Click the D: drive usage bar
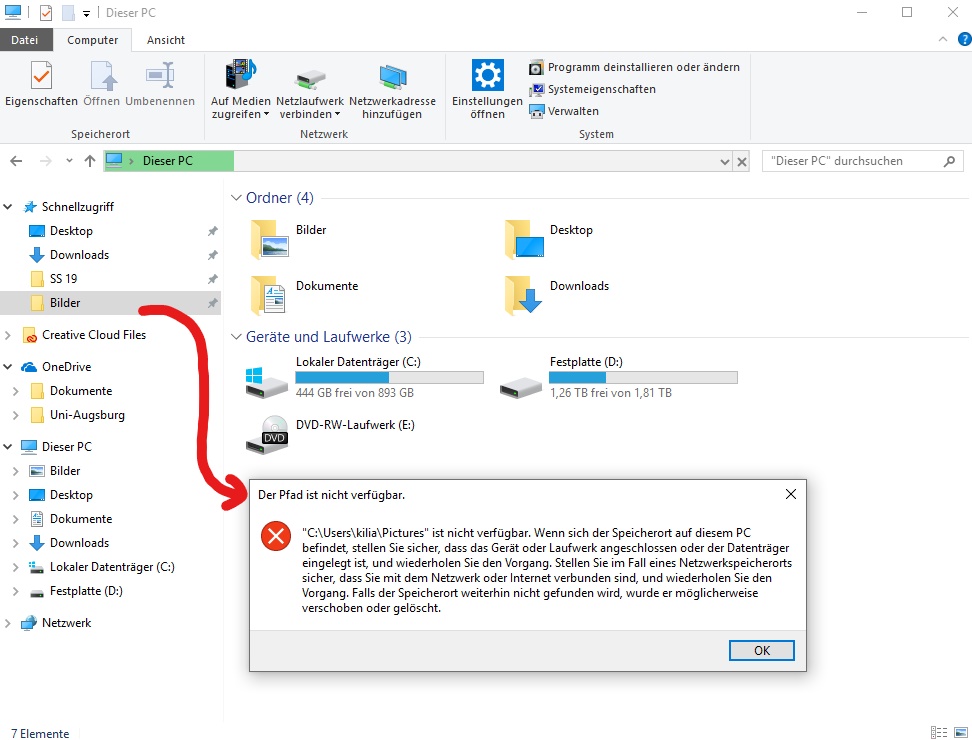Viewport: 972px width, 740px height. 643,377
